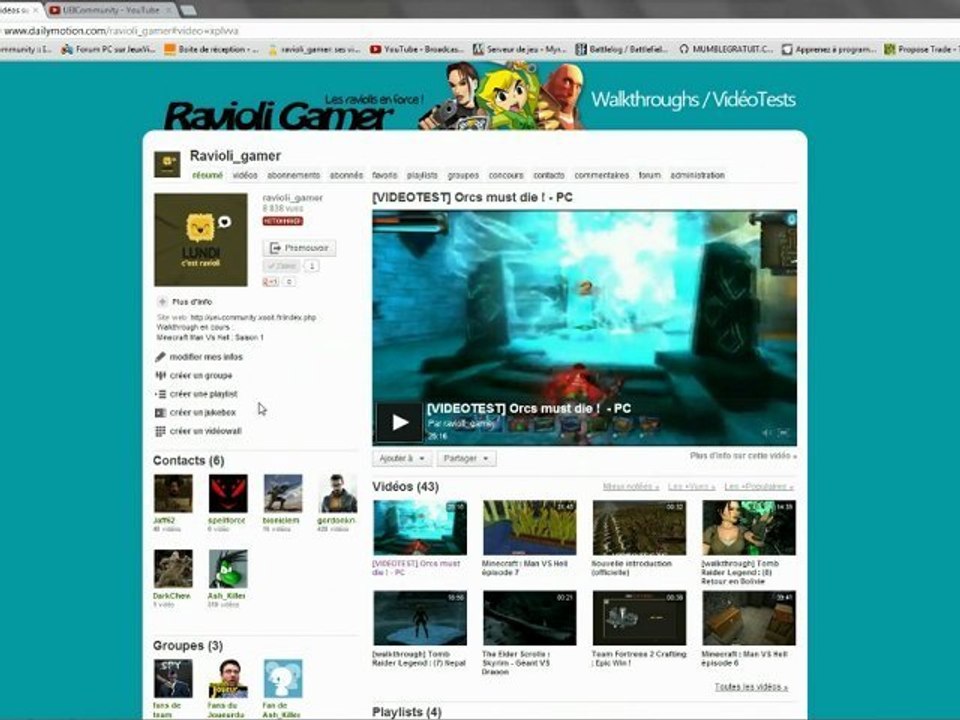
Task: Expand Plus d'info plus icon
Action: (x=162, y=302)
